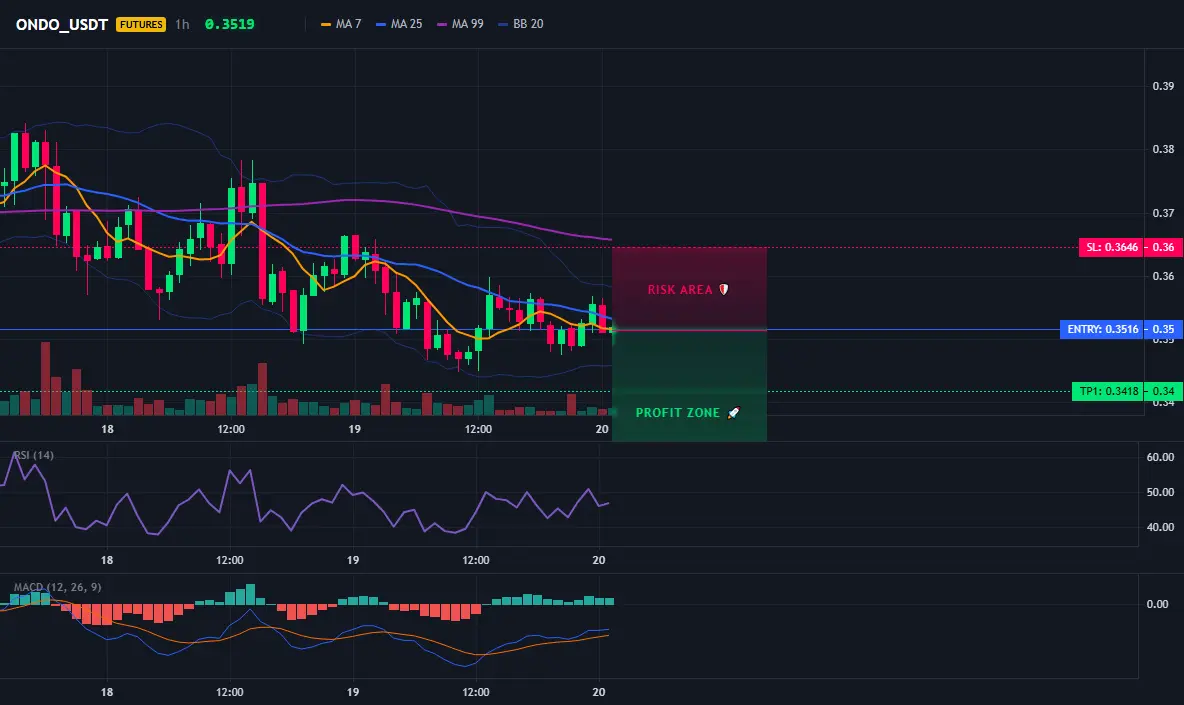Screen dimensions: 1184x705
Task: Click date 18 on RSI panel time axis
Action: pos(106,560)
